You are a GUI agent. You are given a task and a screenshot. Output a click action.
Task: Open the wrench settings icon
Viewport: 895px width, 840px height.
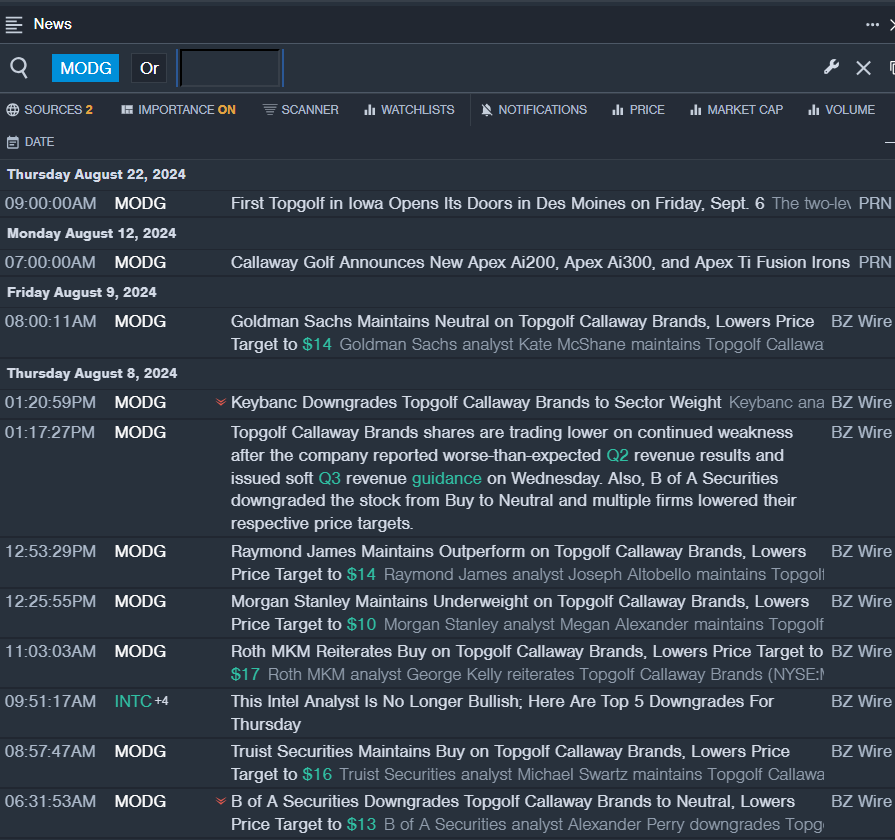[x=831, y=68]
